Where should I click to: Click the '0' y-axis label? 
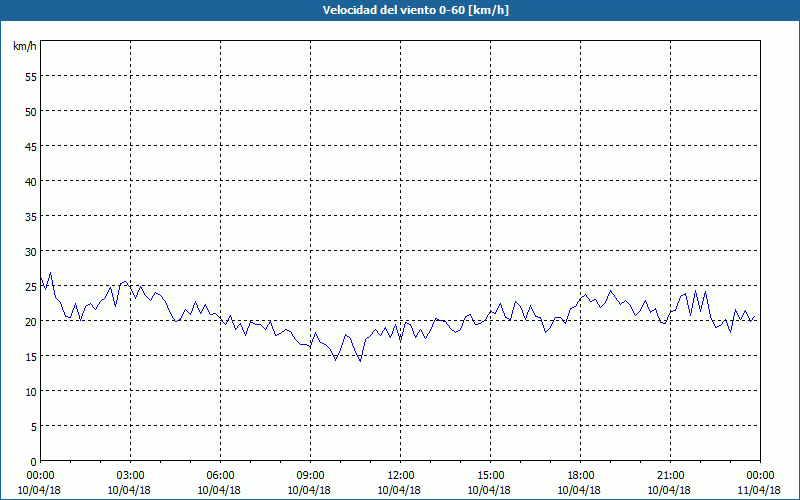34,462
